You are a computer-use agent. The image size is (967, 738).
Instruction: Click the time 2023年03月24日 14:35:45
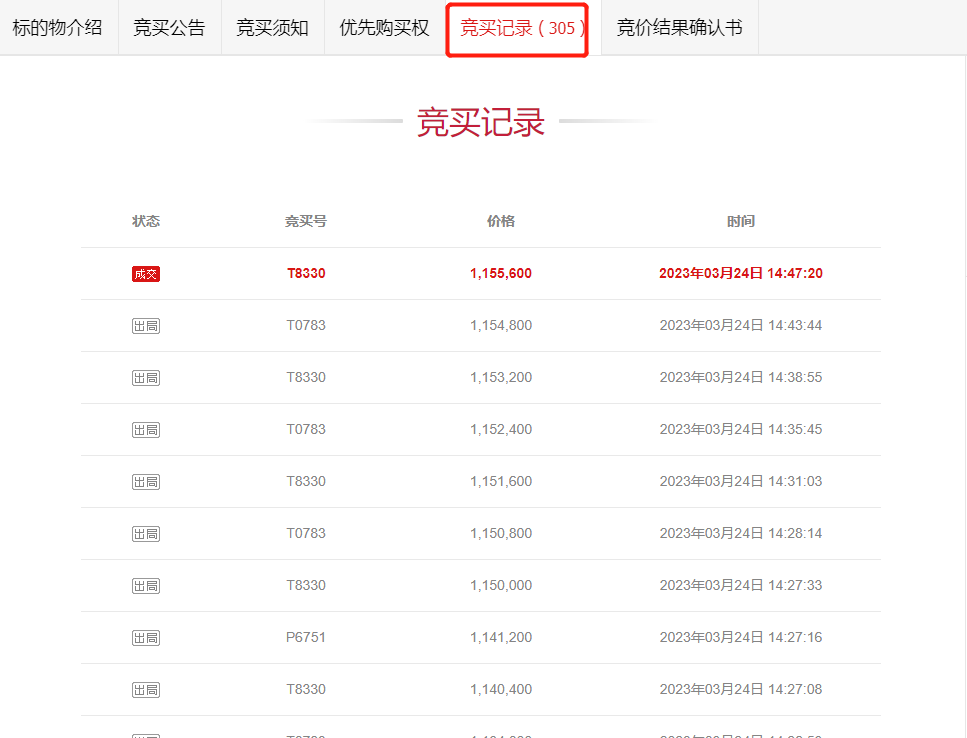click(x=741, y=429)
